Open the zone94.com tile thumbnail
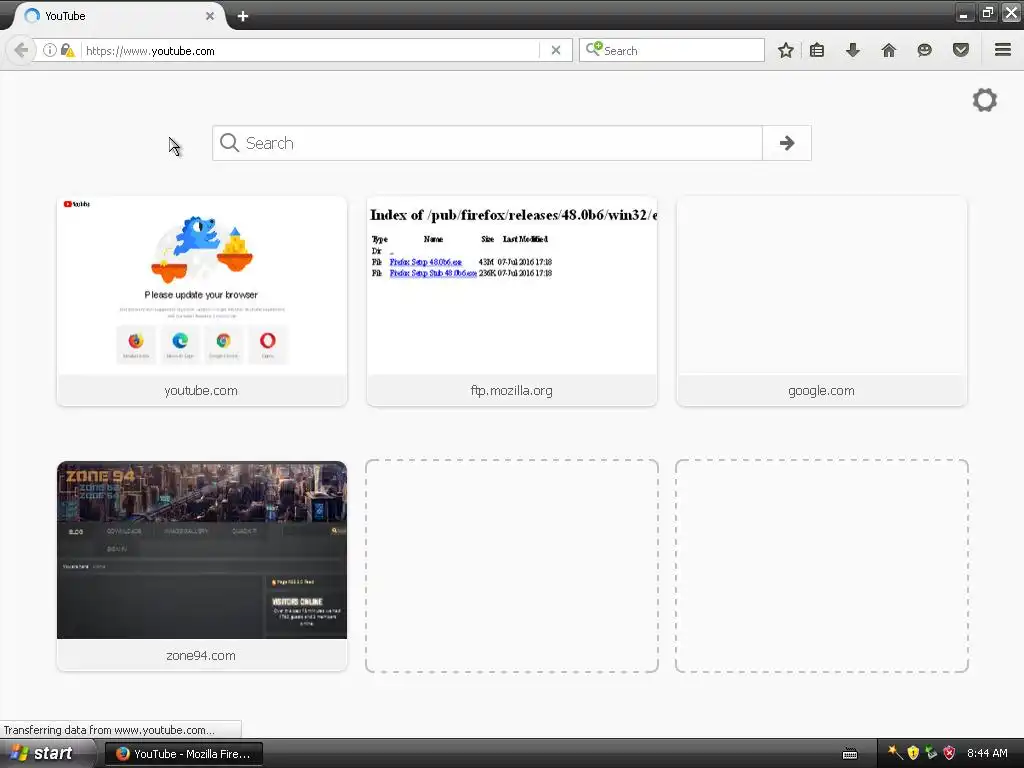This screenshot has width=1024, height=768. click(x=202, y=550)
